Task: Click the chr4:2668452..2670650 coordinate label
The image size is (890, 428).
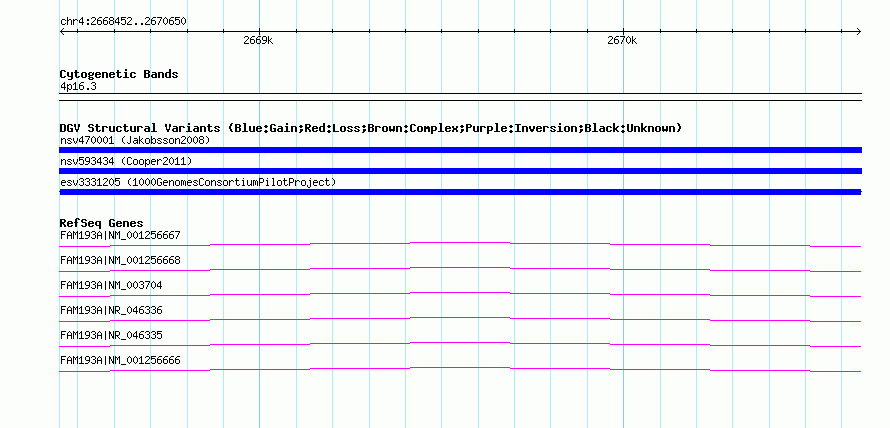Action: tap(123, 22)
